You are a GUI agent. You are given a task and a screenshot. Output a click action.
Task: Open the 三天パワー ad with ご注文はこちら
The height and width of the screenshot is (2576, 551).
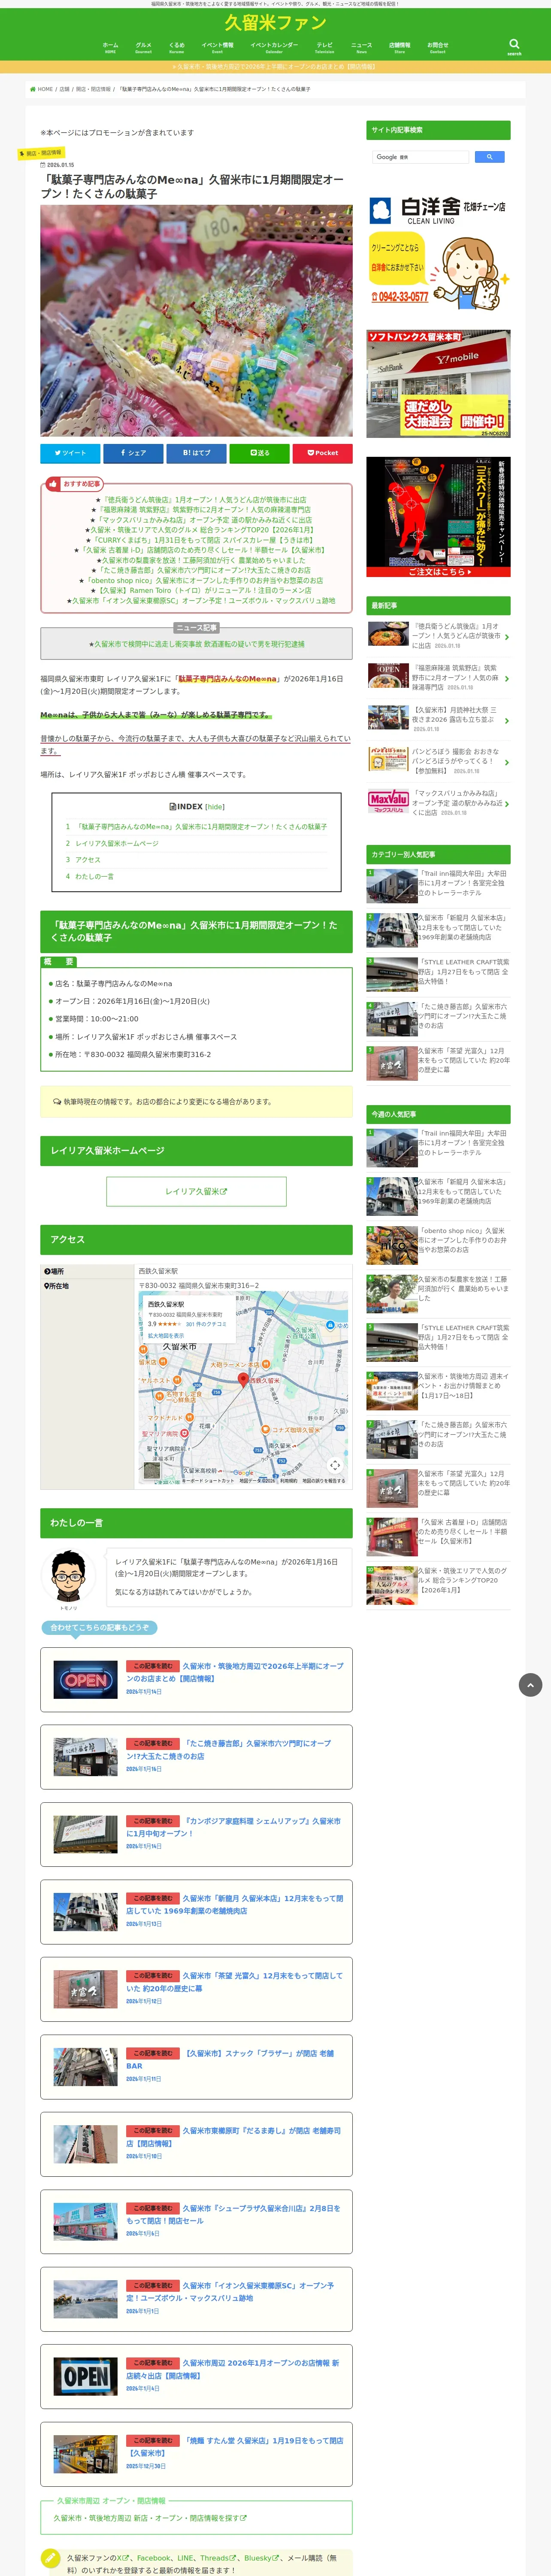tap(438, 517)
